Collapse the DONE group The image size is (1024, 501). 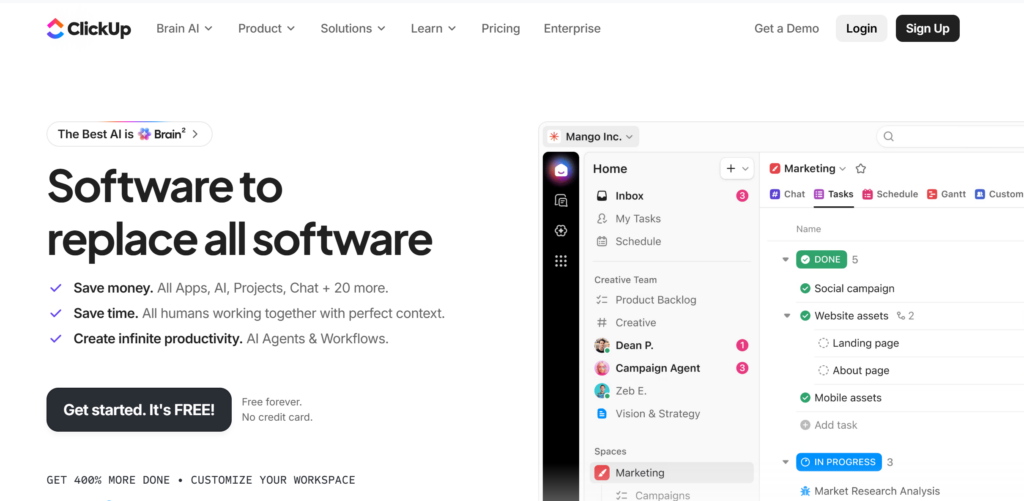786,260
